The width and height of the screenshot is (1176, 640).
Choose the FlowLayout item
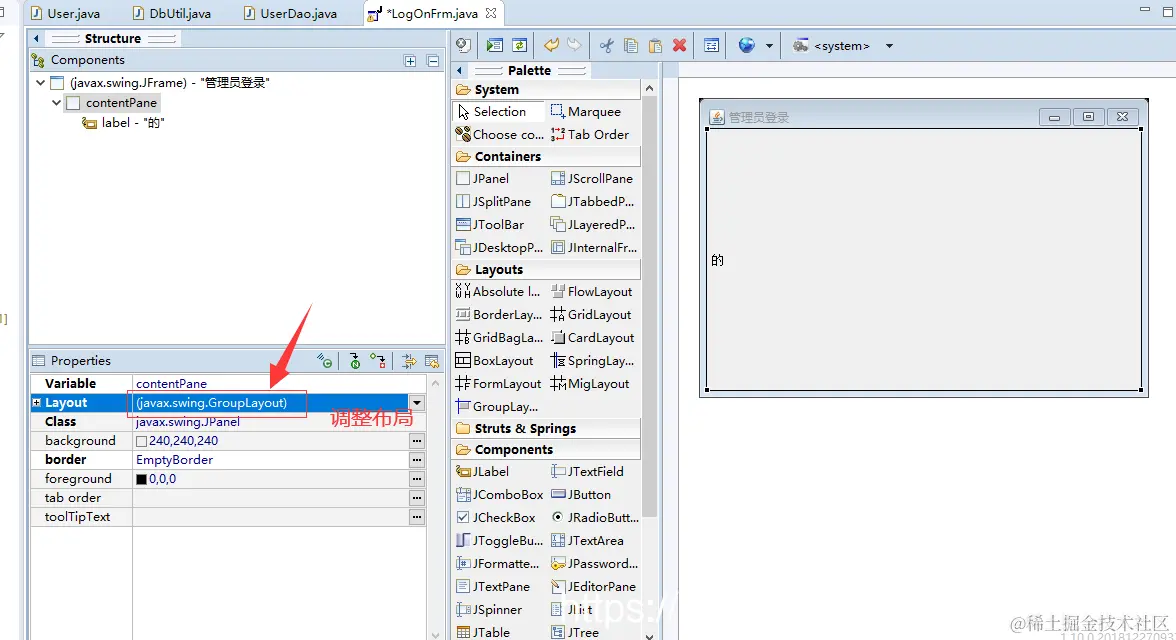[x=591, y=292]
